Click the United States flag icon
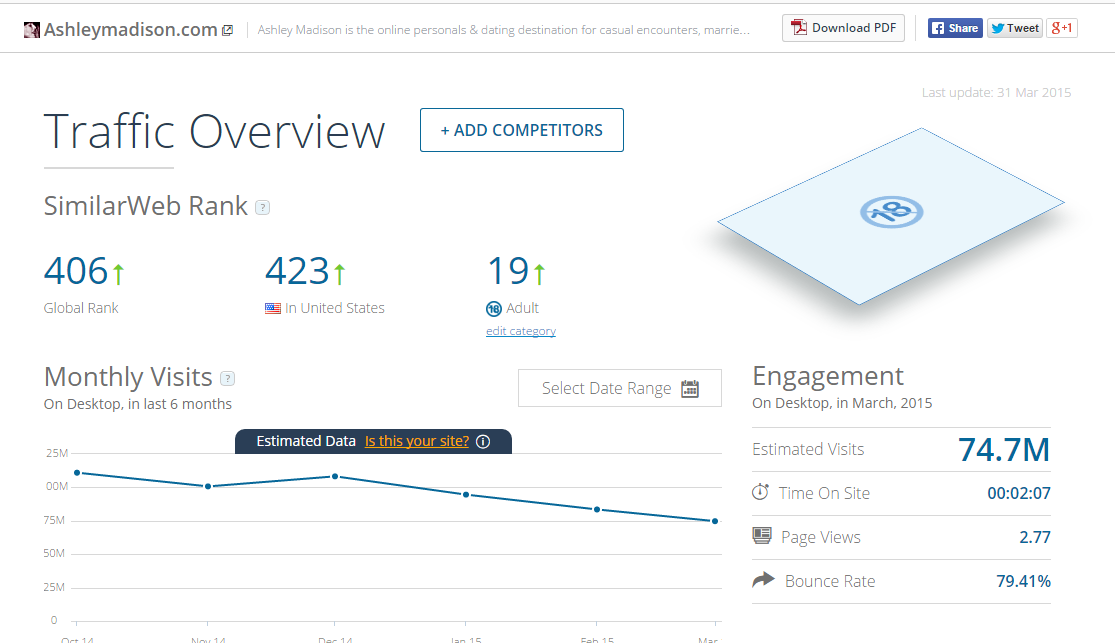Viewport: 1115px width, 643px height. point(273,309)
